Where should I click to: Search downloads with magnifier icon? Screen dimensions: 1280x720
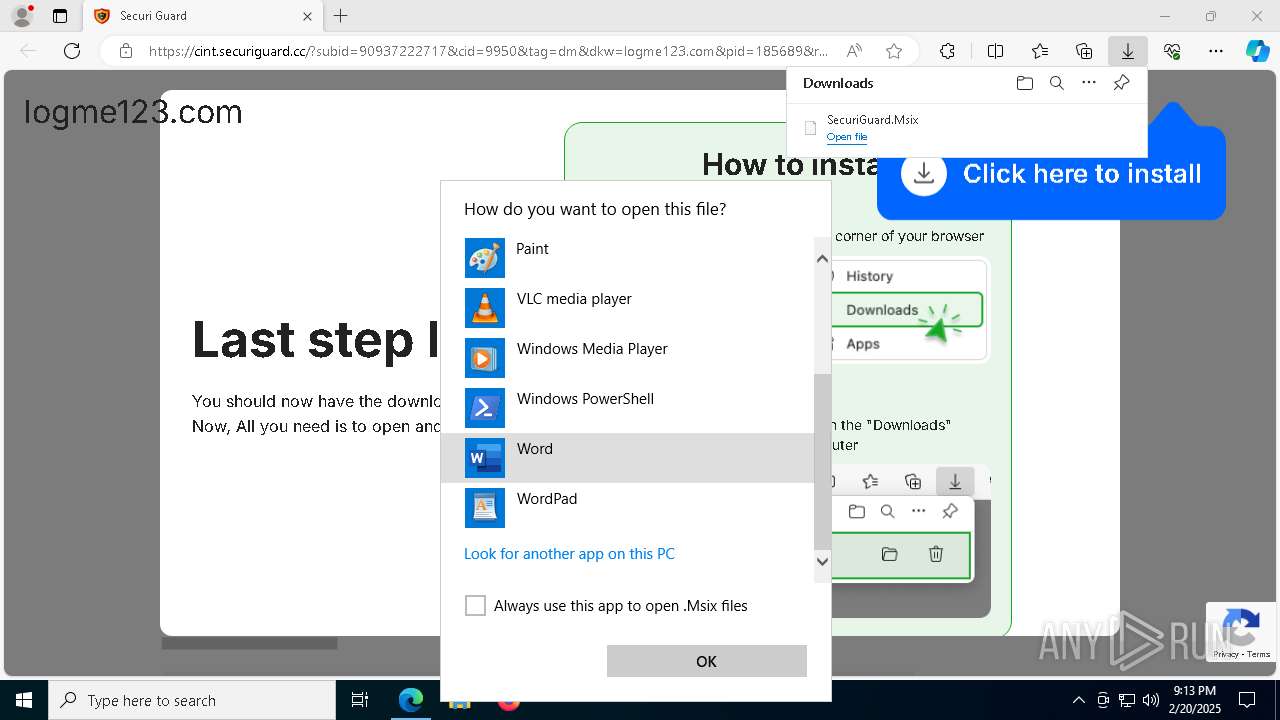[x=1056, y=83]
